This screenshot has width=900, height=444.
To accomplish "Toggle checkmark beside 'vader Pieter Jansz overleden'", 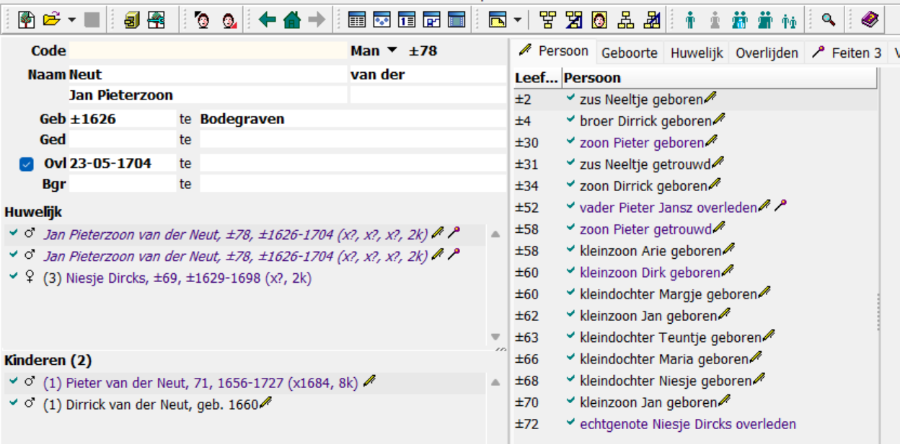I will (570, 206).
